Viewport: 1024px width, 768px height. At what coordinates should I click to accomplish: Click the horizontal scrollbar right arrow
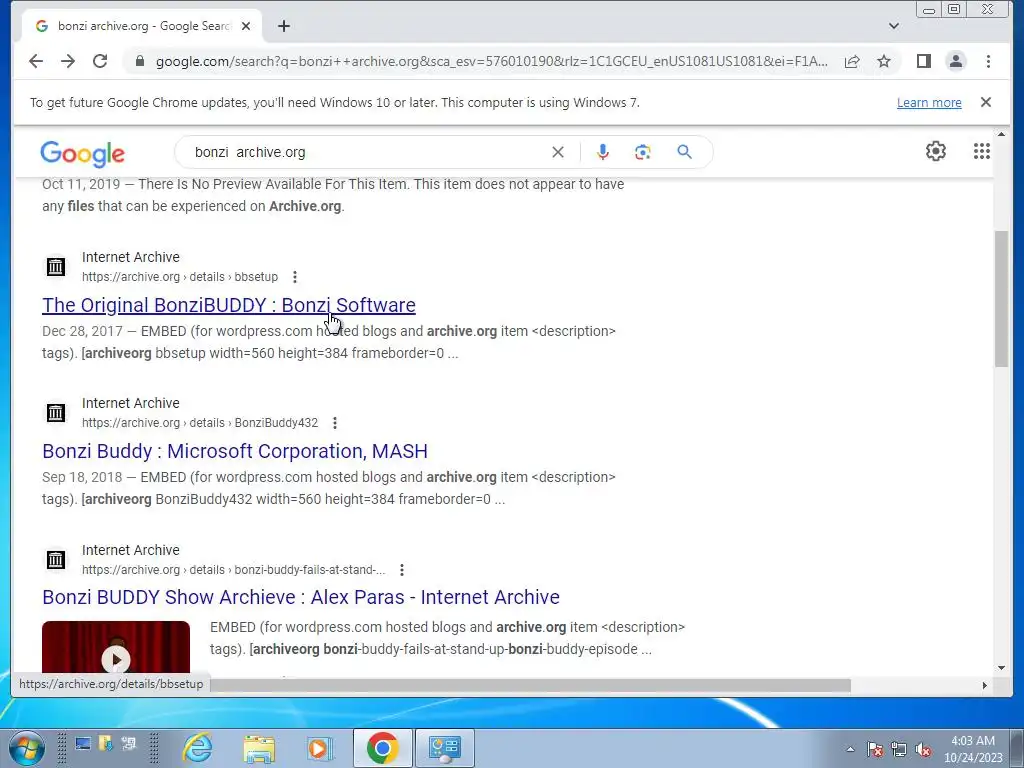pos(985,685)
